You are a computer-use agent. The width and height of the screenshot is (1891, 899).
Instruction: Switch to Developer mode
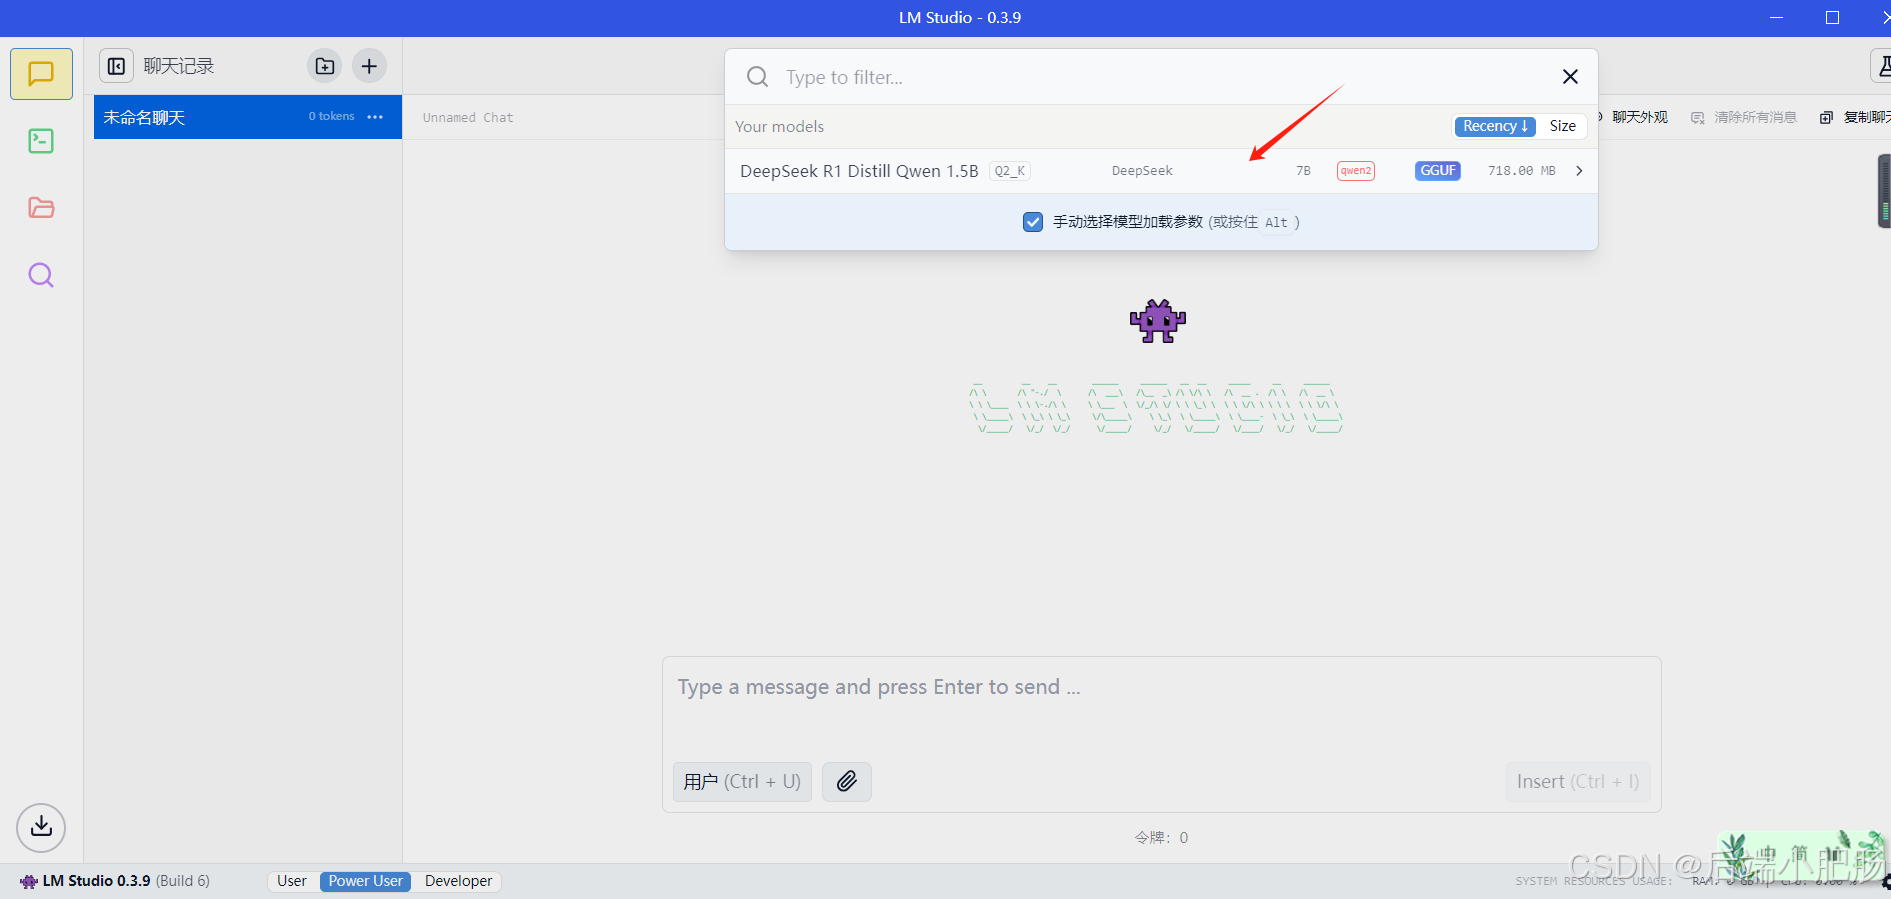click(x=458, y=881)
